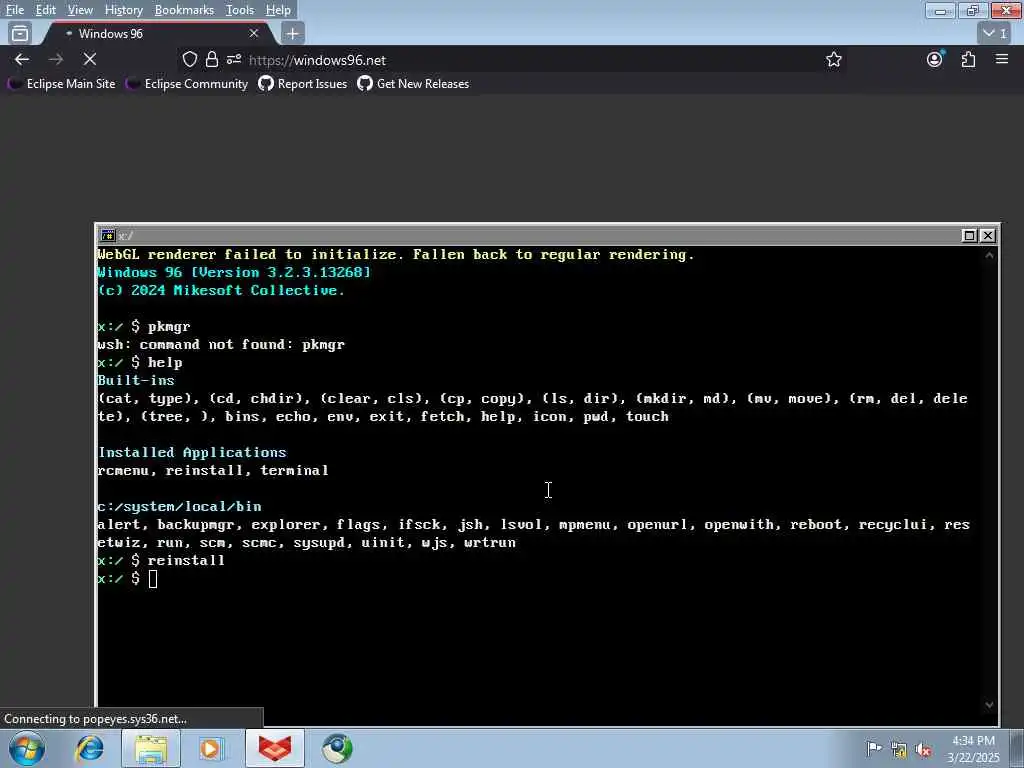Switch to the red browser taskbar icon
Screen dimensions: 1024x768
[x=275, y=748]
